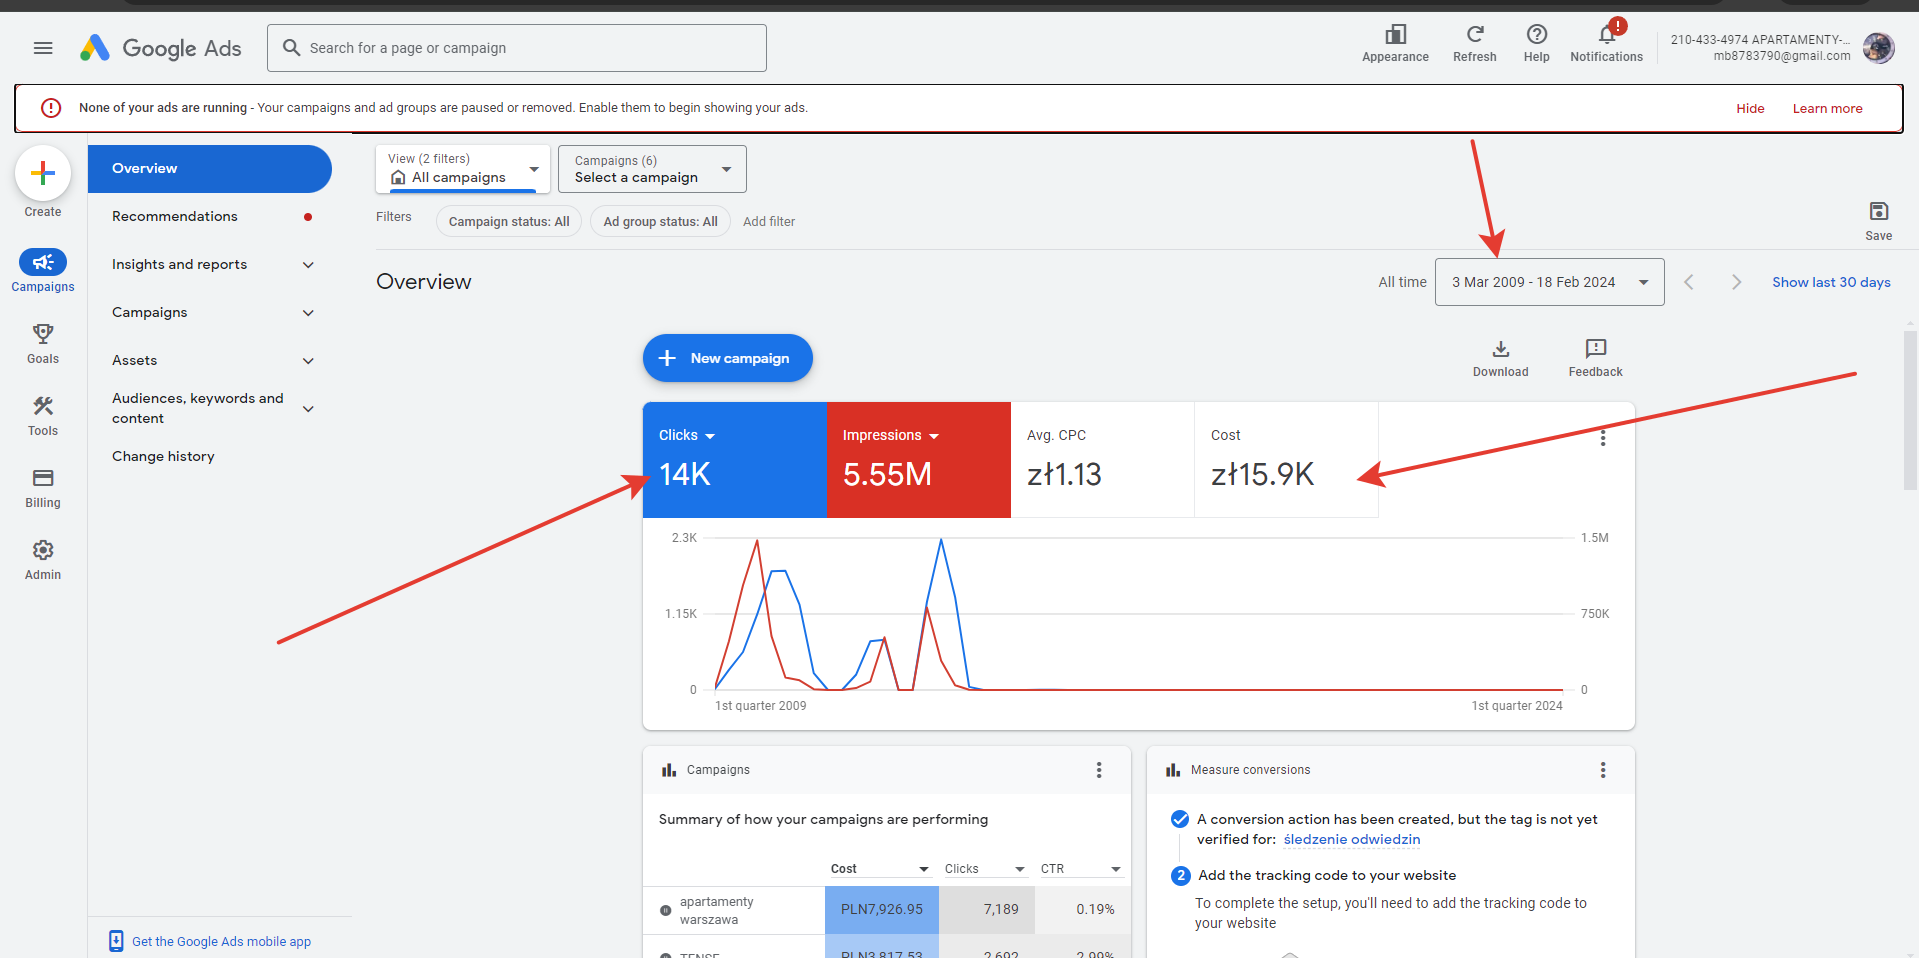Open the CTR column dropdown

pyautogui.click(x=1080, y=869)
